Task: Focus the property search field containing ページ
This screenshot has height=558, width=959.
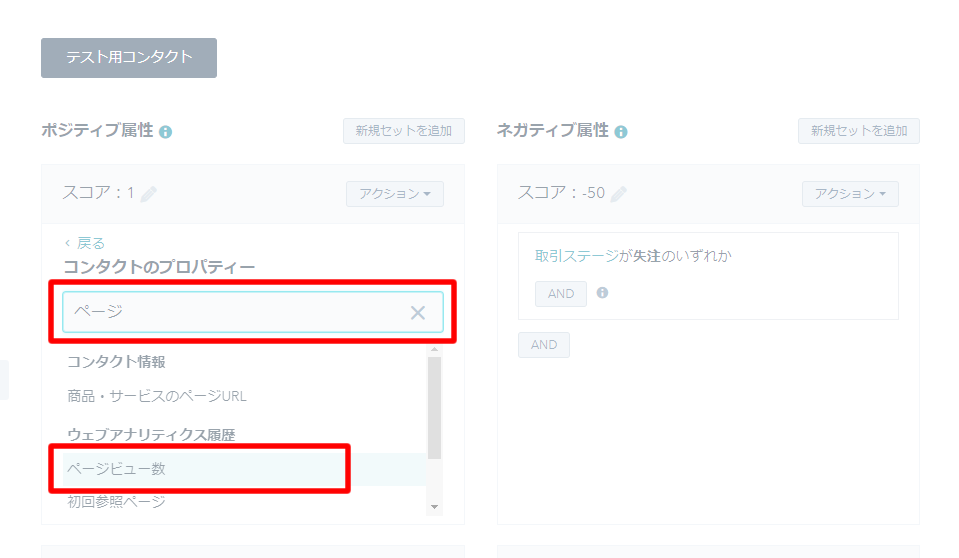Action: pyautogui.click(x=253, y=312)
